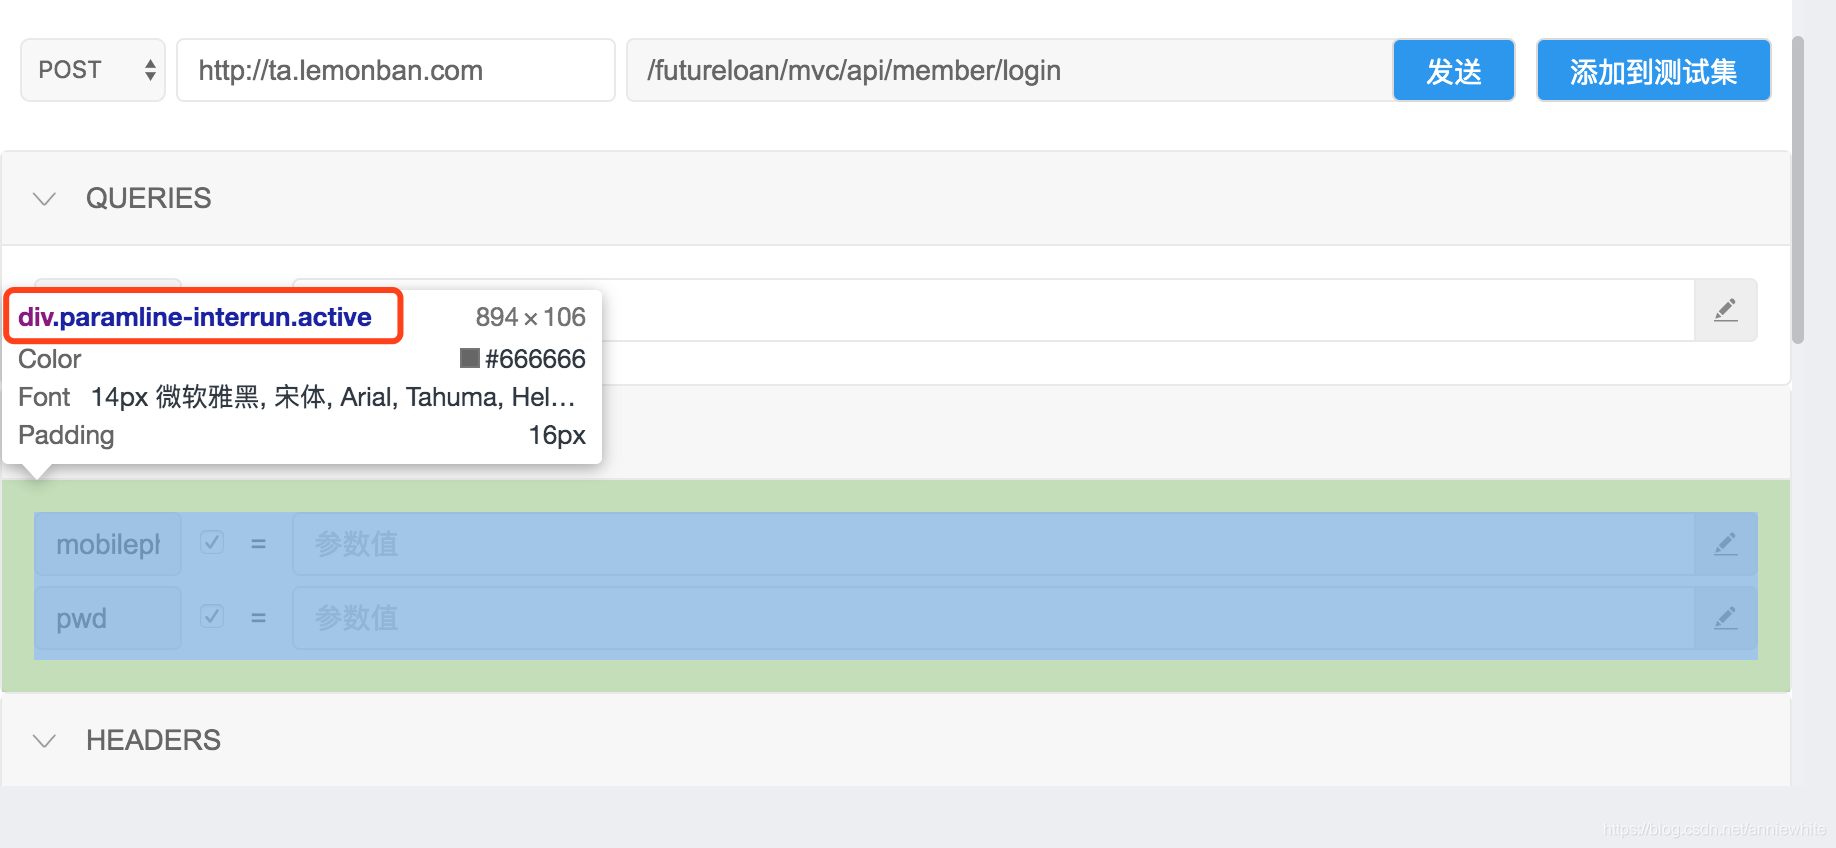
Task: Click the mobilephone parameter name field
Action: 108,544
